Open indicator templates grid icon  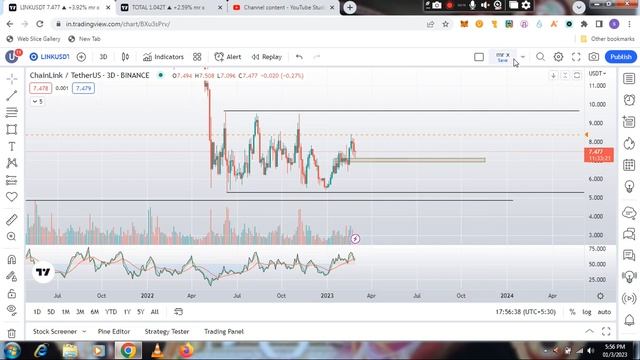tap(197, 57)
